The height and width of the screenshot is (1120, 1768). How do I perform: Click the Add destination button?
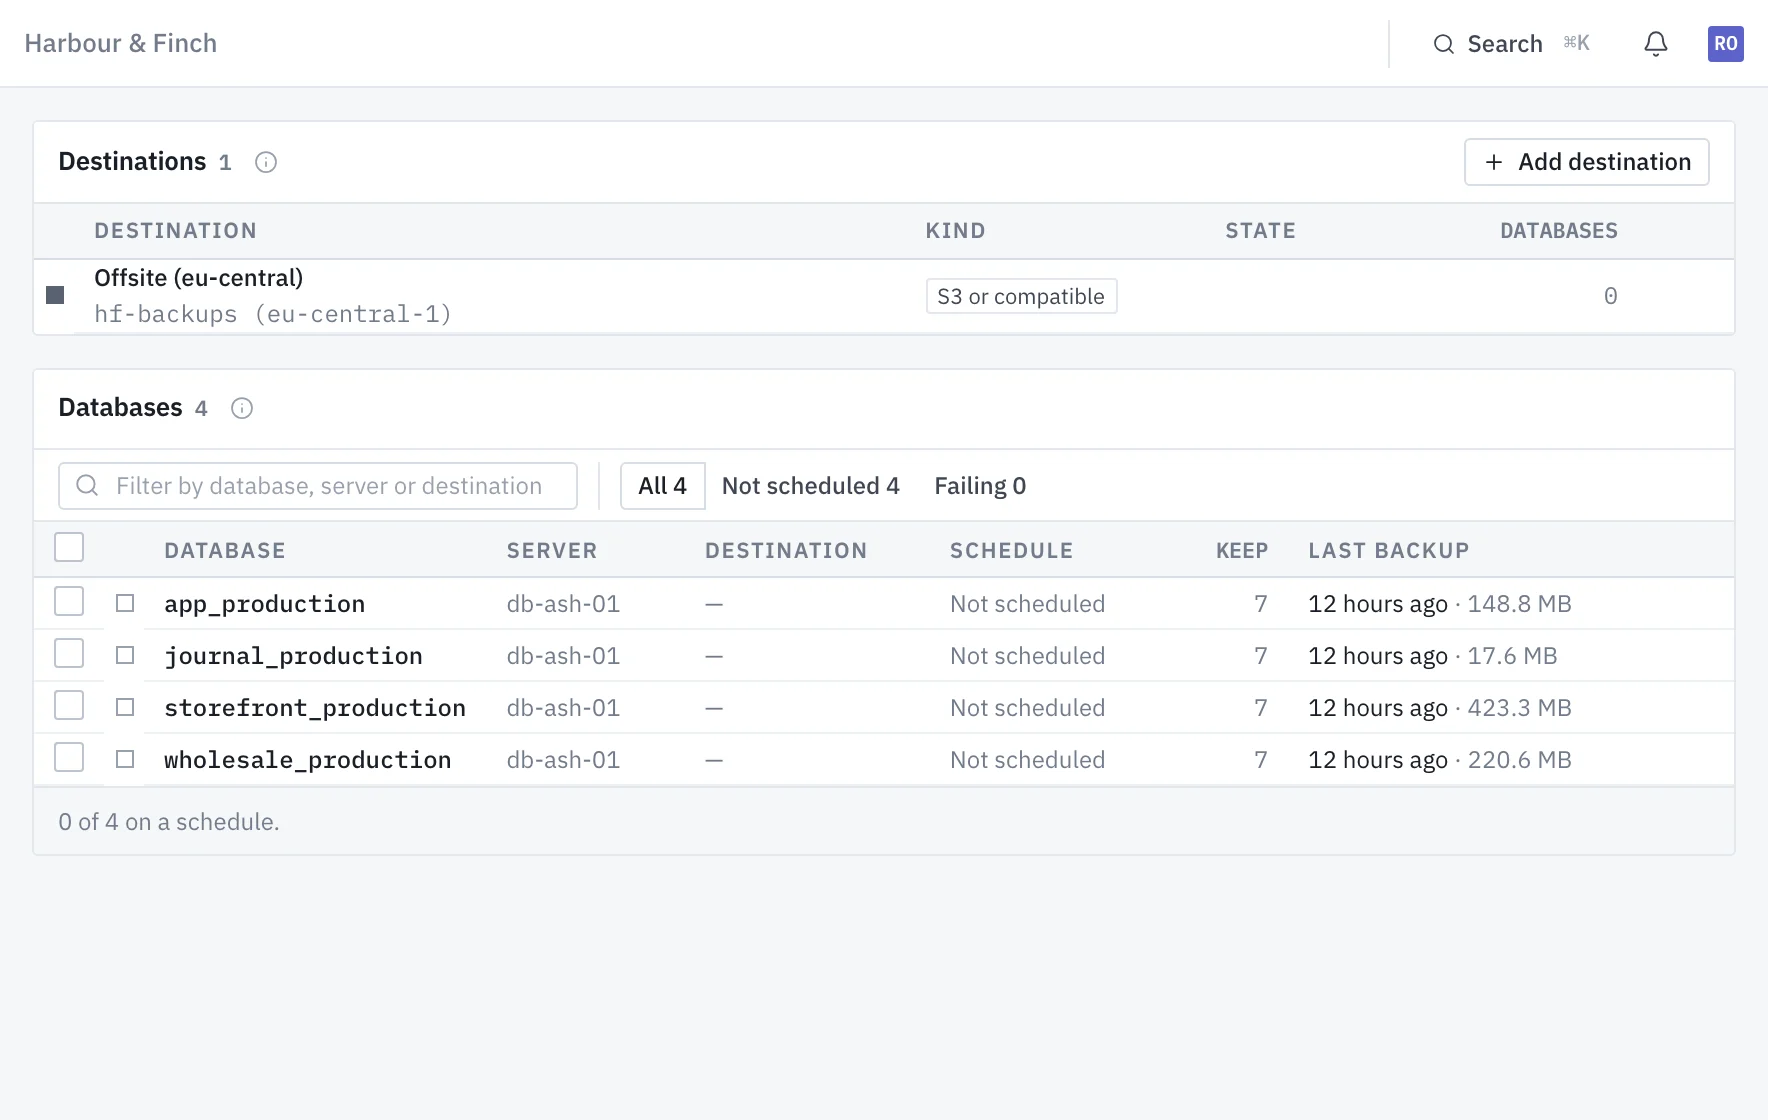point(1586,162)
